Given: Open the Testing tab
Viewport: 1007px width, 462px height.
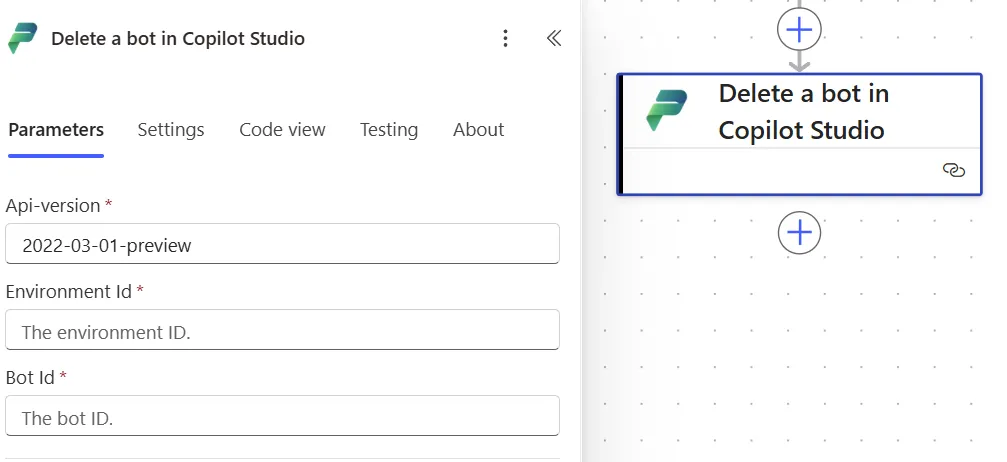Looking at the screenshot, I should click(x=389, y=130).
